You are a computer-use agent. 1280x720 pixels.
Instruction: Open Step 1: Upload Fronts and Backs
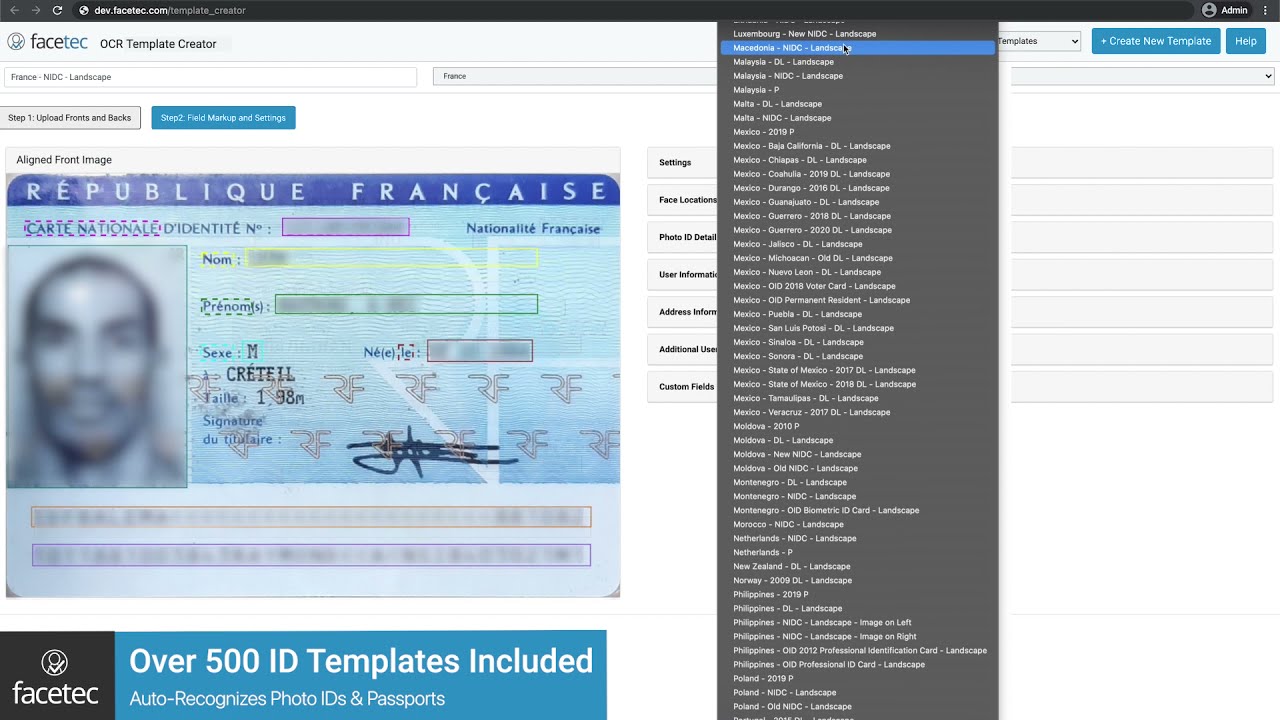[x=70, y=118]
